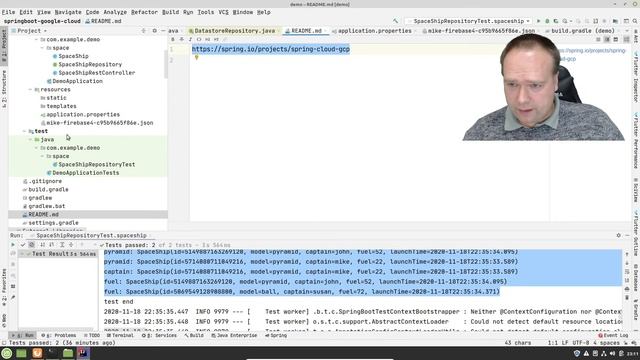Click the UTF-8 encoding in the status bar
640x360 pixels.
tap(580, 343)
